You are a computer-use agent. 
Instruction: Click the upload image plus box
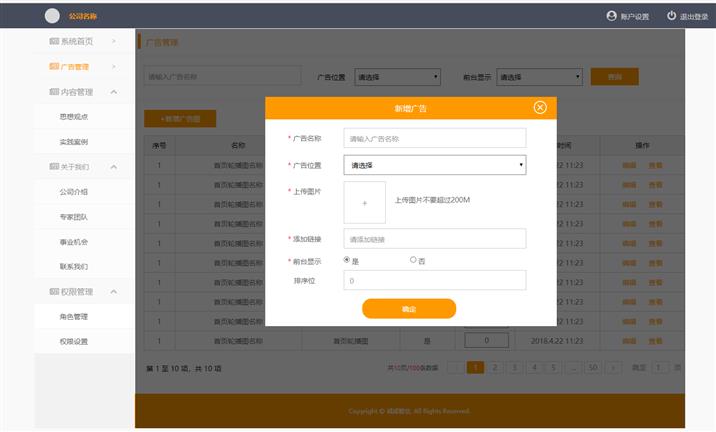(364, 202)
